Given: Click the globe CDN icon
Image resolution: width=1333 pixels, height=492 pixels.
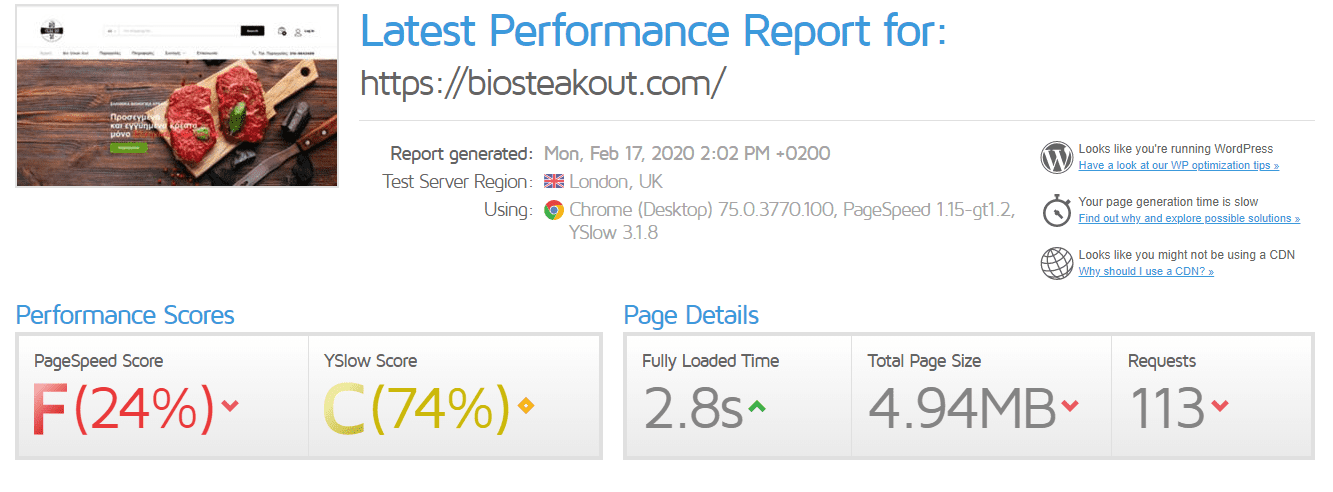Looking at the screenshot, I should tap(1056, 263).
